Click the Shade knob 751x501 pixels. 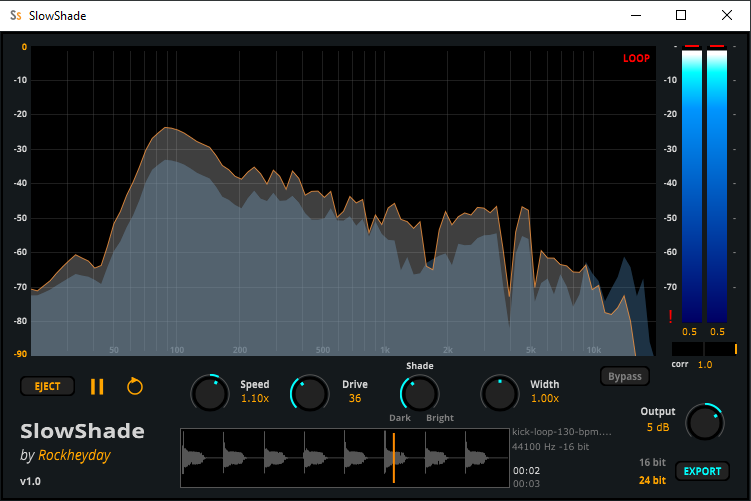tap(419, 393)
